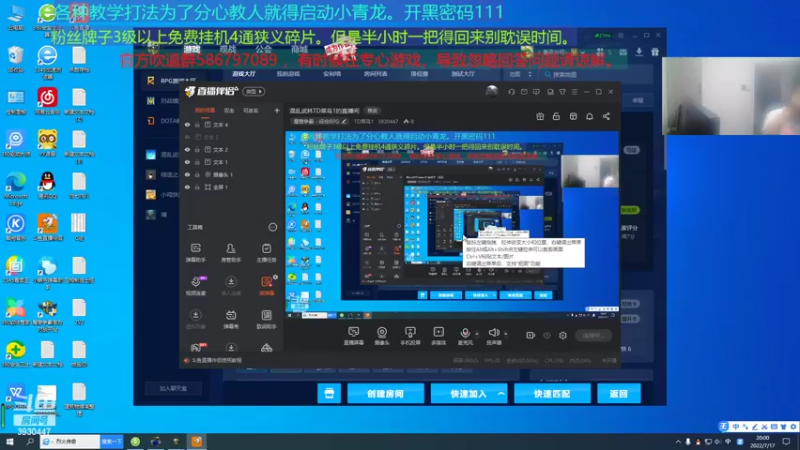
Task: Collapse the 工具箱 toolbox section
Action: (273, 227)
